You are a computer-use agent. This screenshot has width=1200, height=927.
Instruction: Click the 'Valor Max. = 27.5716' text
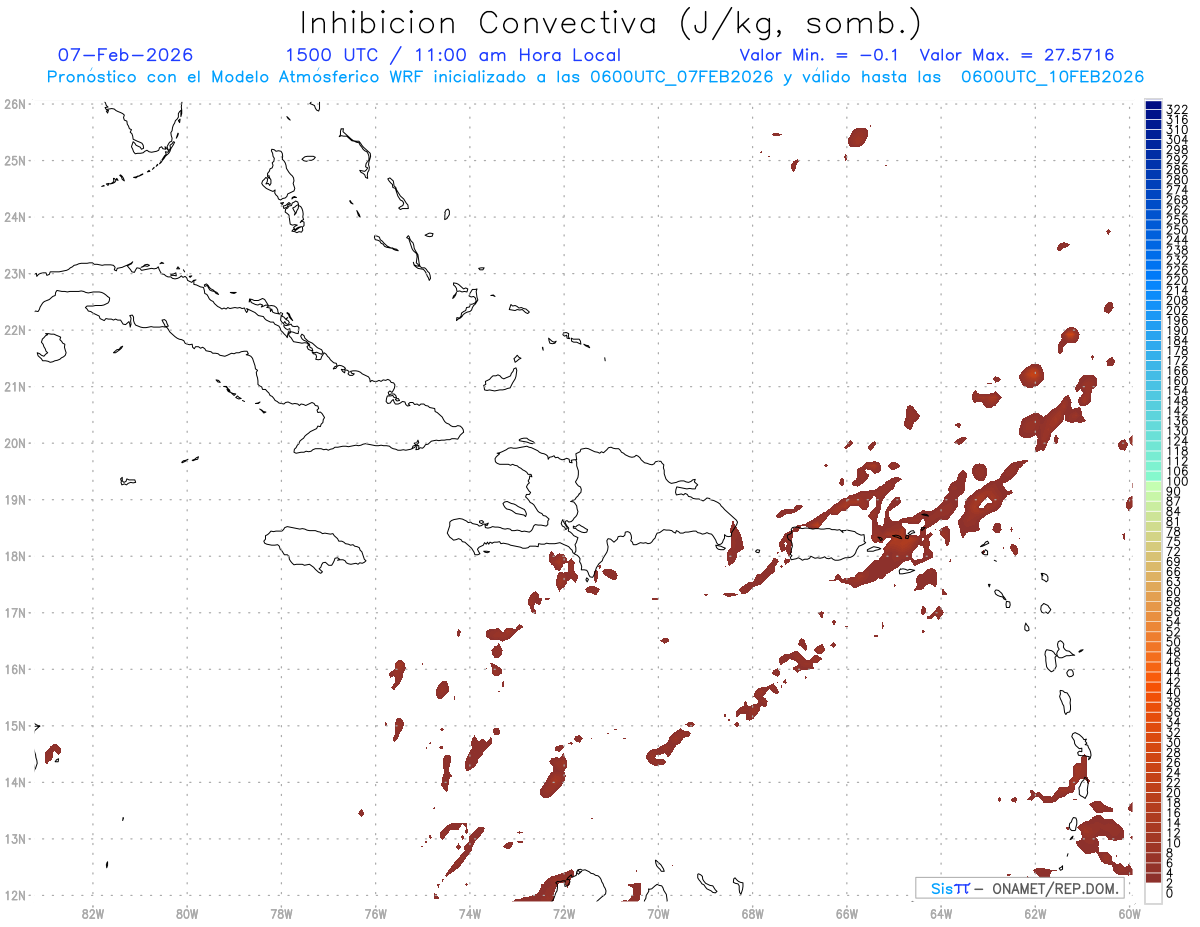point(1017,55)
